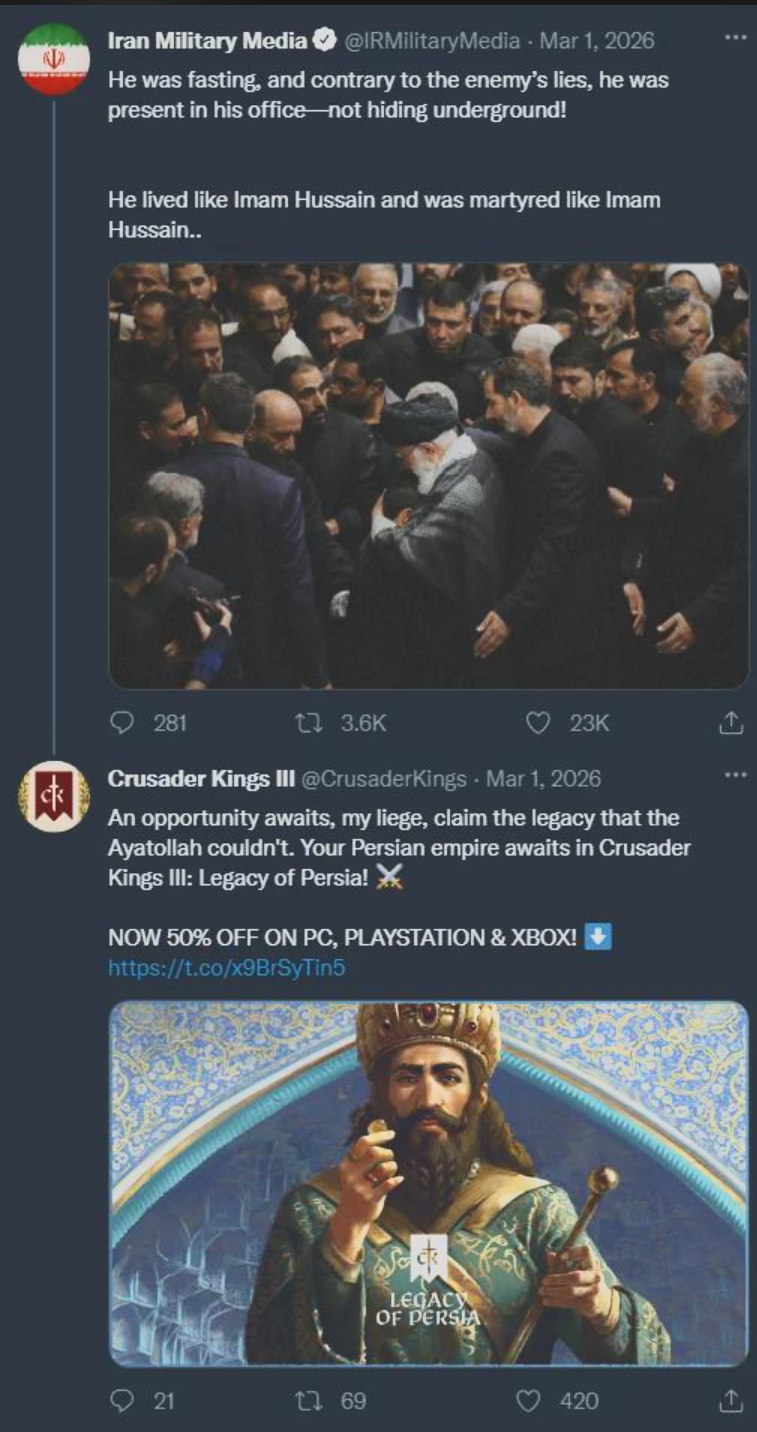Viewport: 757px width, 1432px height.
Task: Share the Iran Military Media tweet
Action: pyautogui.click(x=732, y=723)
